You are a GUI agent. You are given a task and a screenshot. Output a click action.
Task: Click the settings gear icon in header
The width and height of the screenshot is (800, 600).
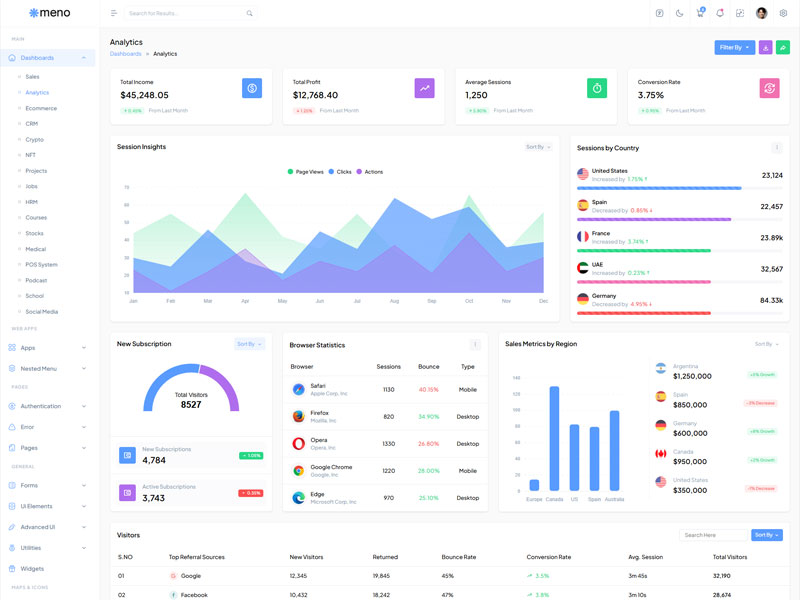pyautogui.click(x=783, y=13)
